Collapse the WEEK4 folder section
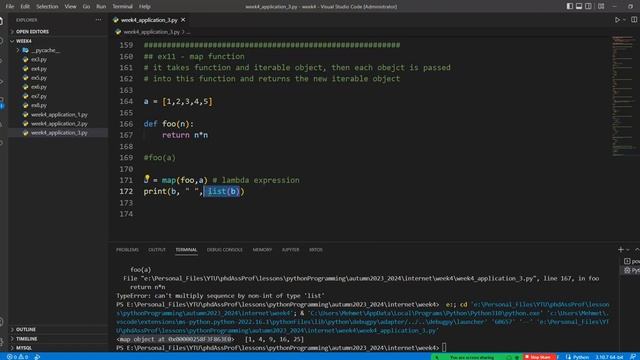Image resolution: width=640 pixels, height=360 pixels. tap(58, 41)
